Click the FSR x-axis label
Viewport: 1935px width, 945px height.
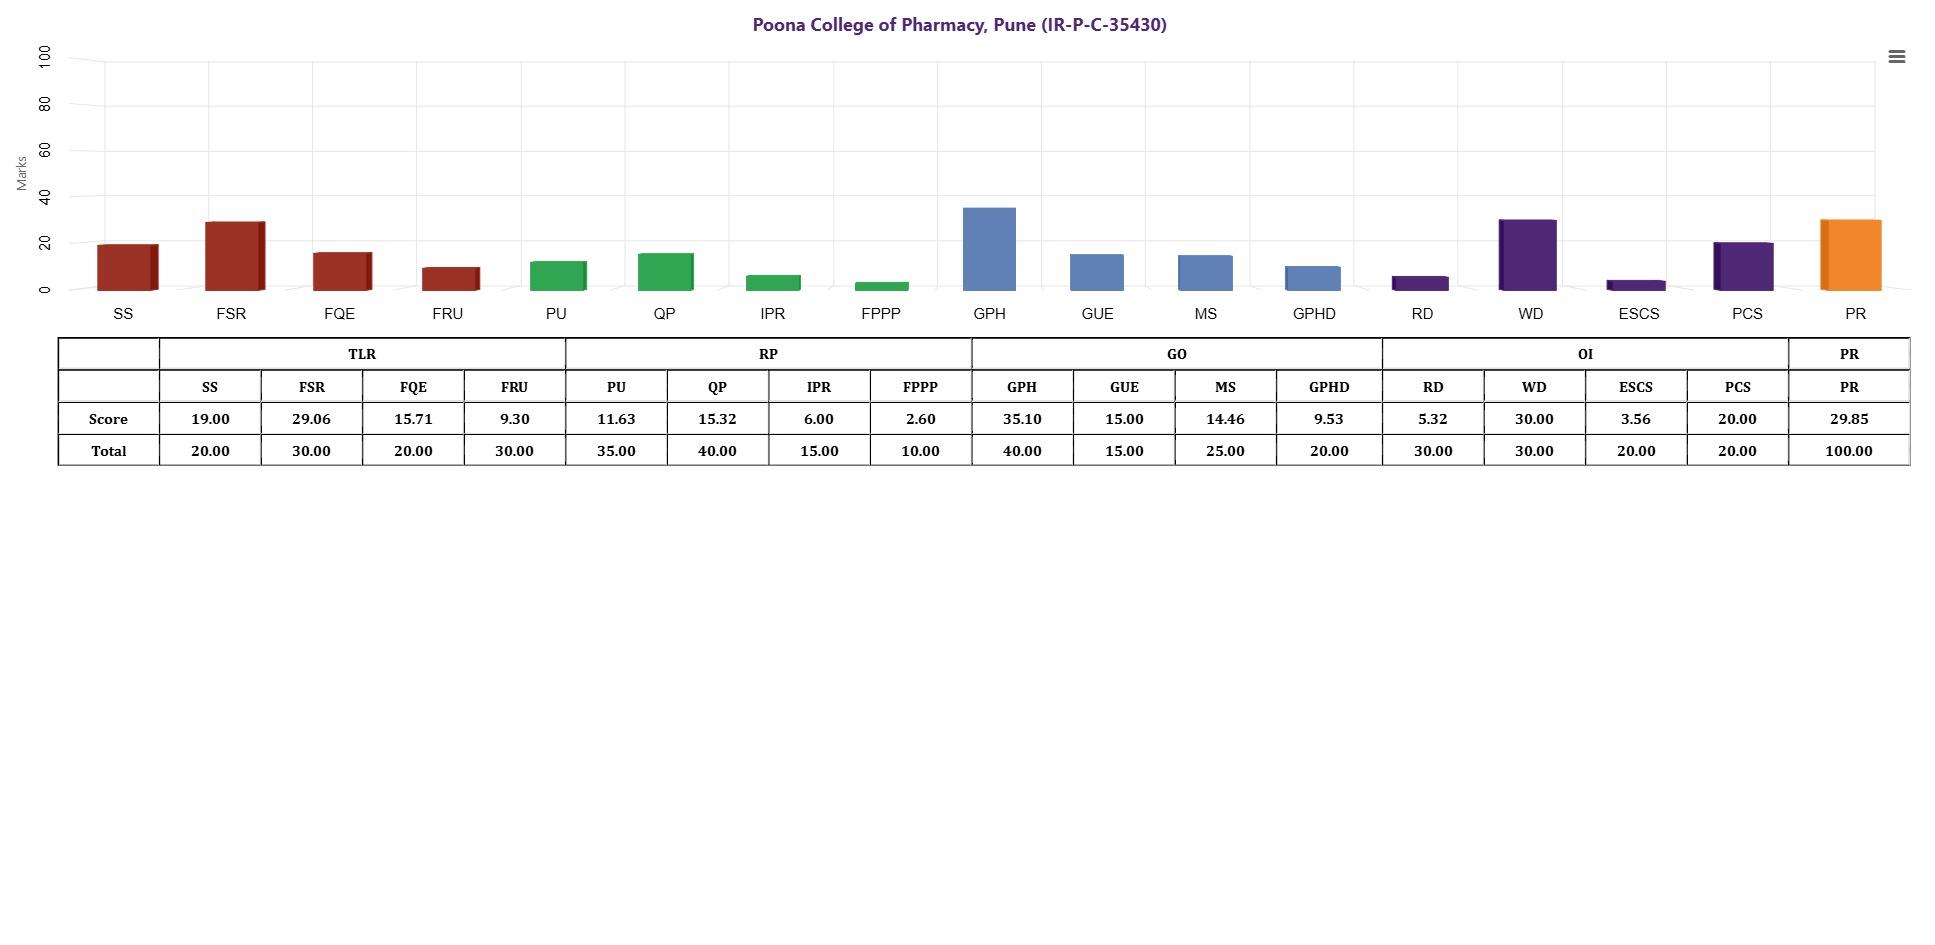tap(231, 314)
